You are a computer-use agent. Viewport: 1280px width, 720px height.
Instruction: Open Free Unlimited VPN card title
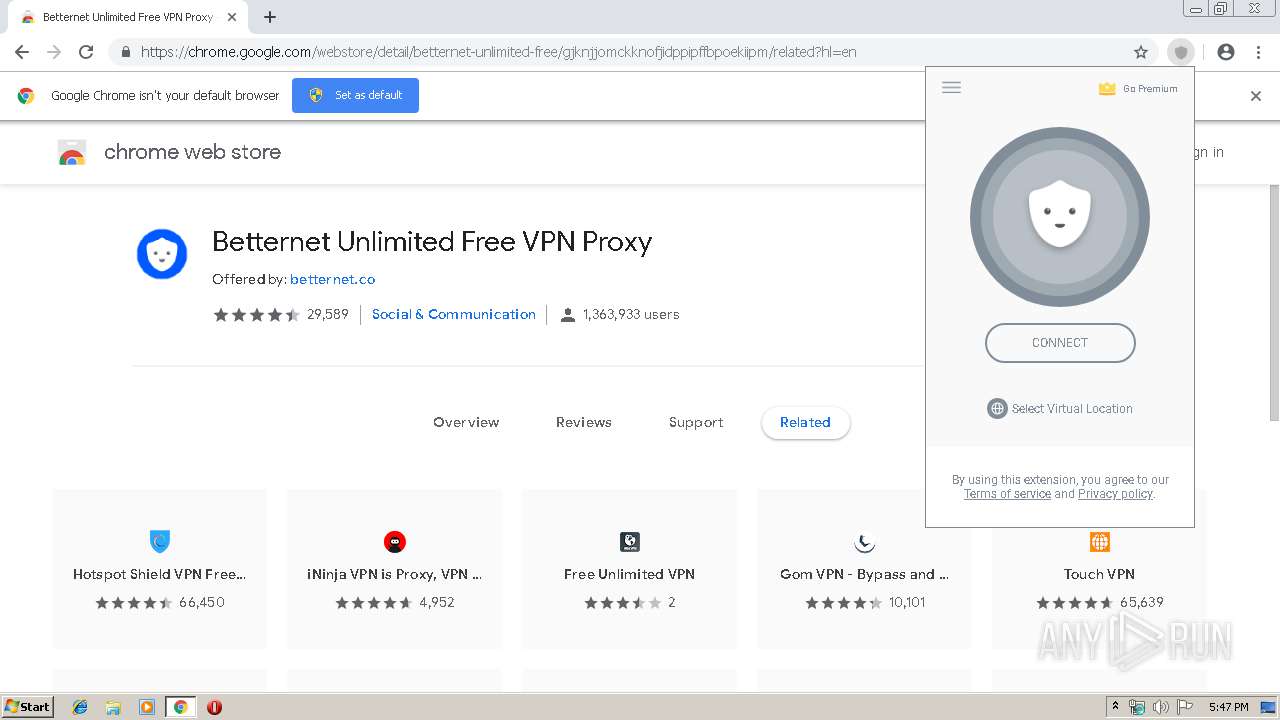click(630, 574)
